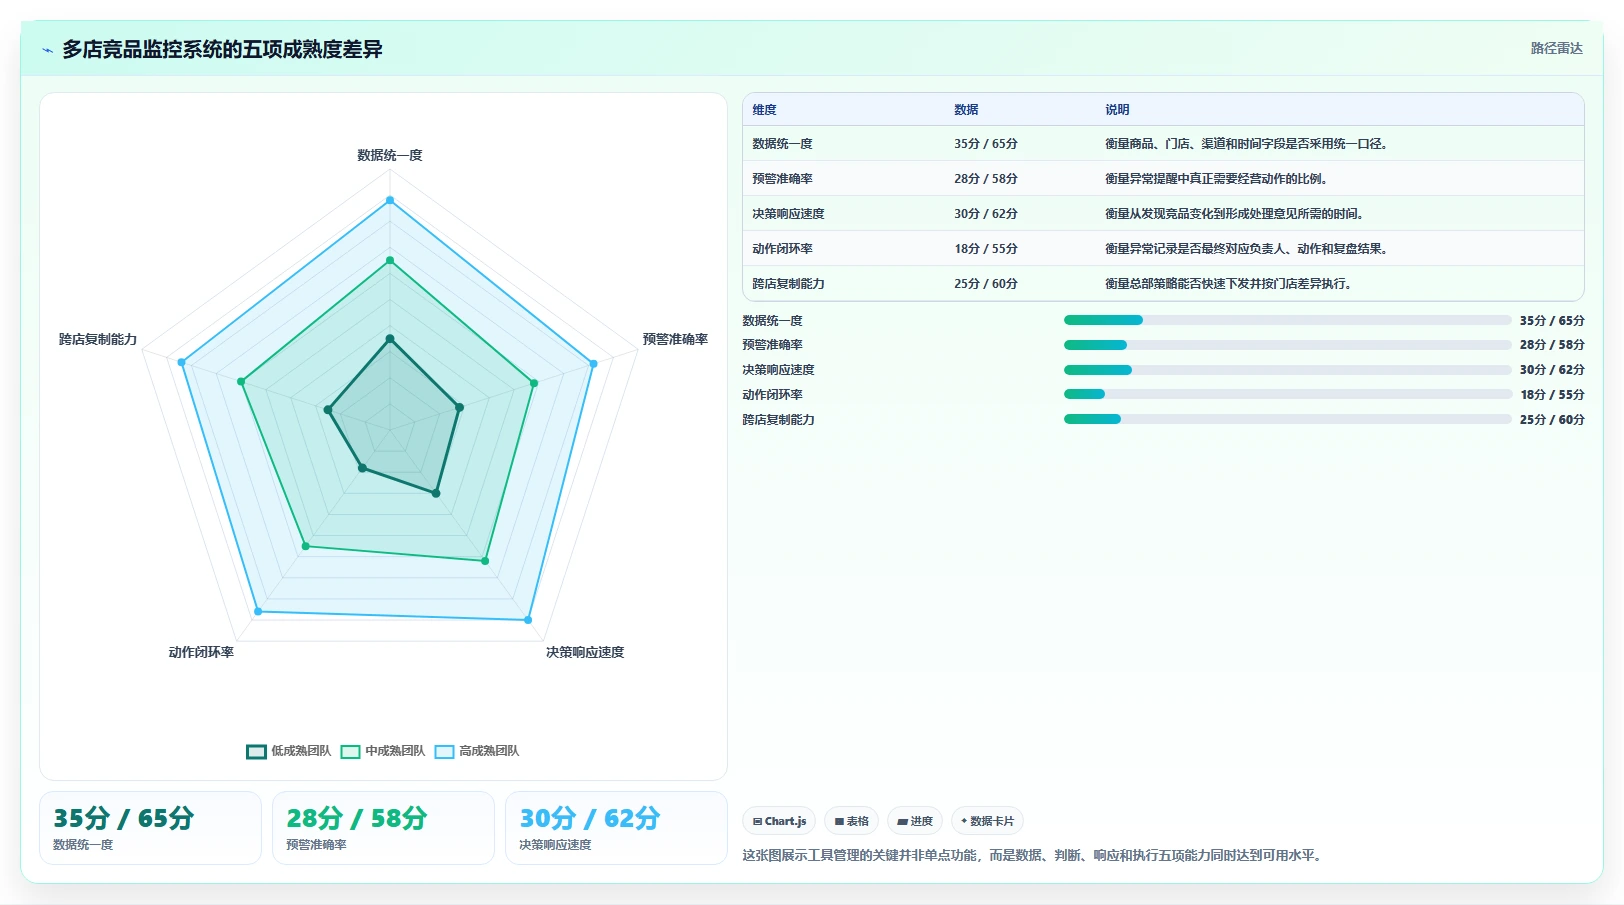
Task: Click the 30分 / 62分 progress value label
Action: pos(1552,370)
